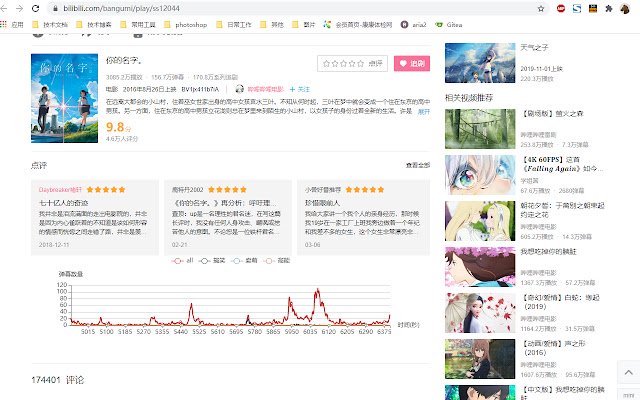This screenshot has width=640, height=400.
Task: Toggle the 'all' series in chart legend
Action: (x=182, y=260)
